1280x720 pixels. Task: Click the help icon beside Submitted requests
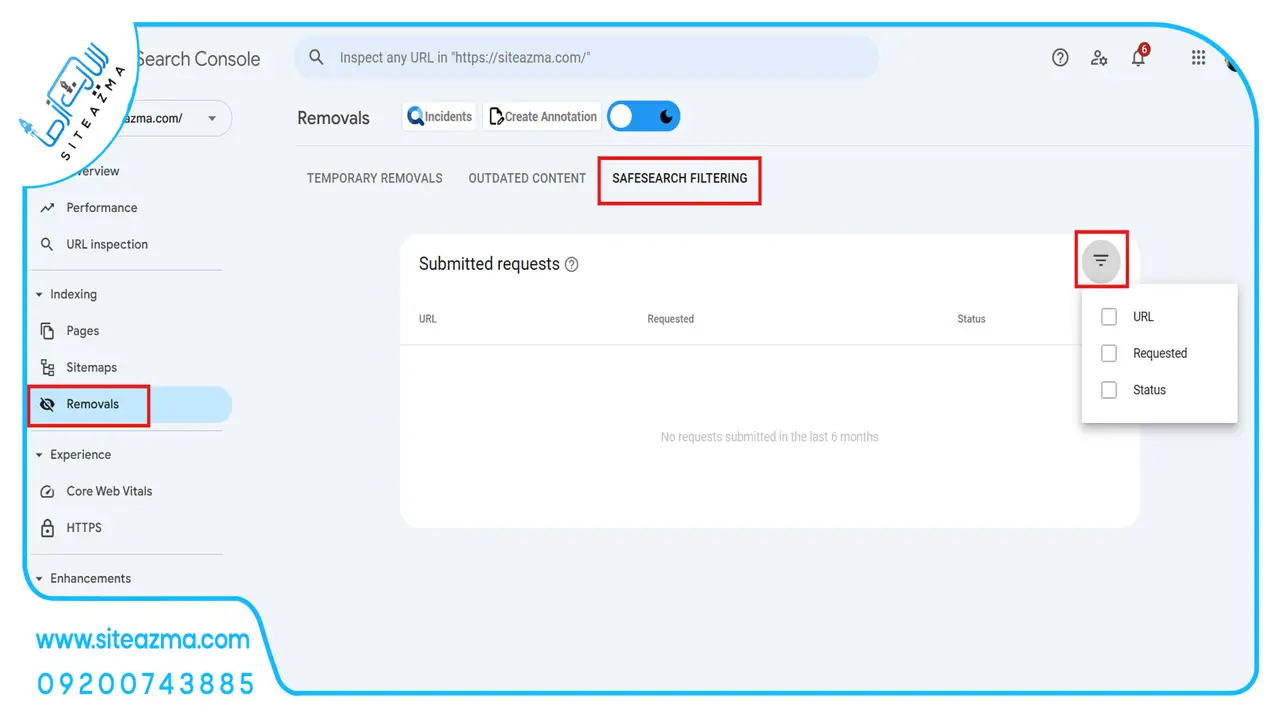click(x=571, y=265)
